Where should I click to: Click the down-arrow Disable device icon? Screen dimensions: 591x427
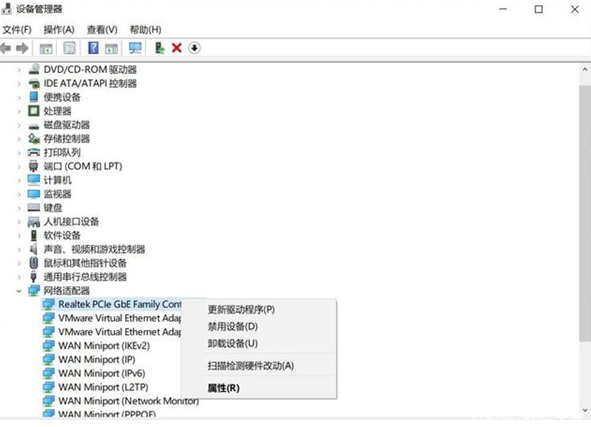pyautogui.click(x=194, y=48)
